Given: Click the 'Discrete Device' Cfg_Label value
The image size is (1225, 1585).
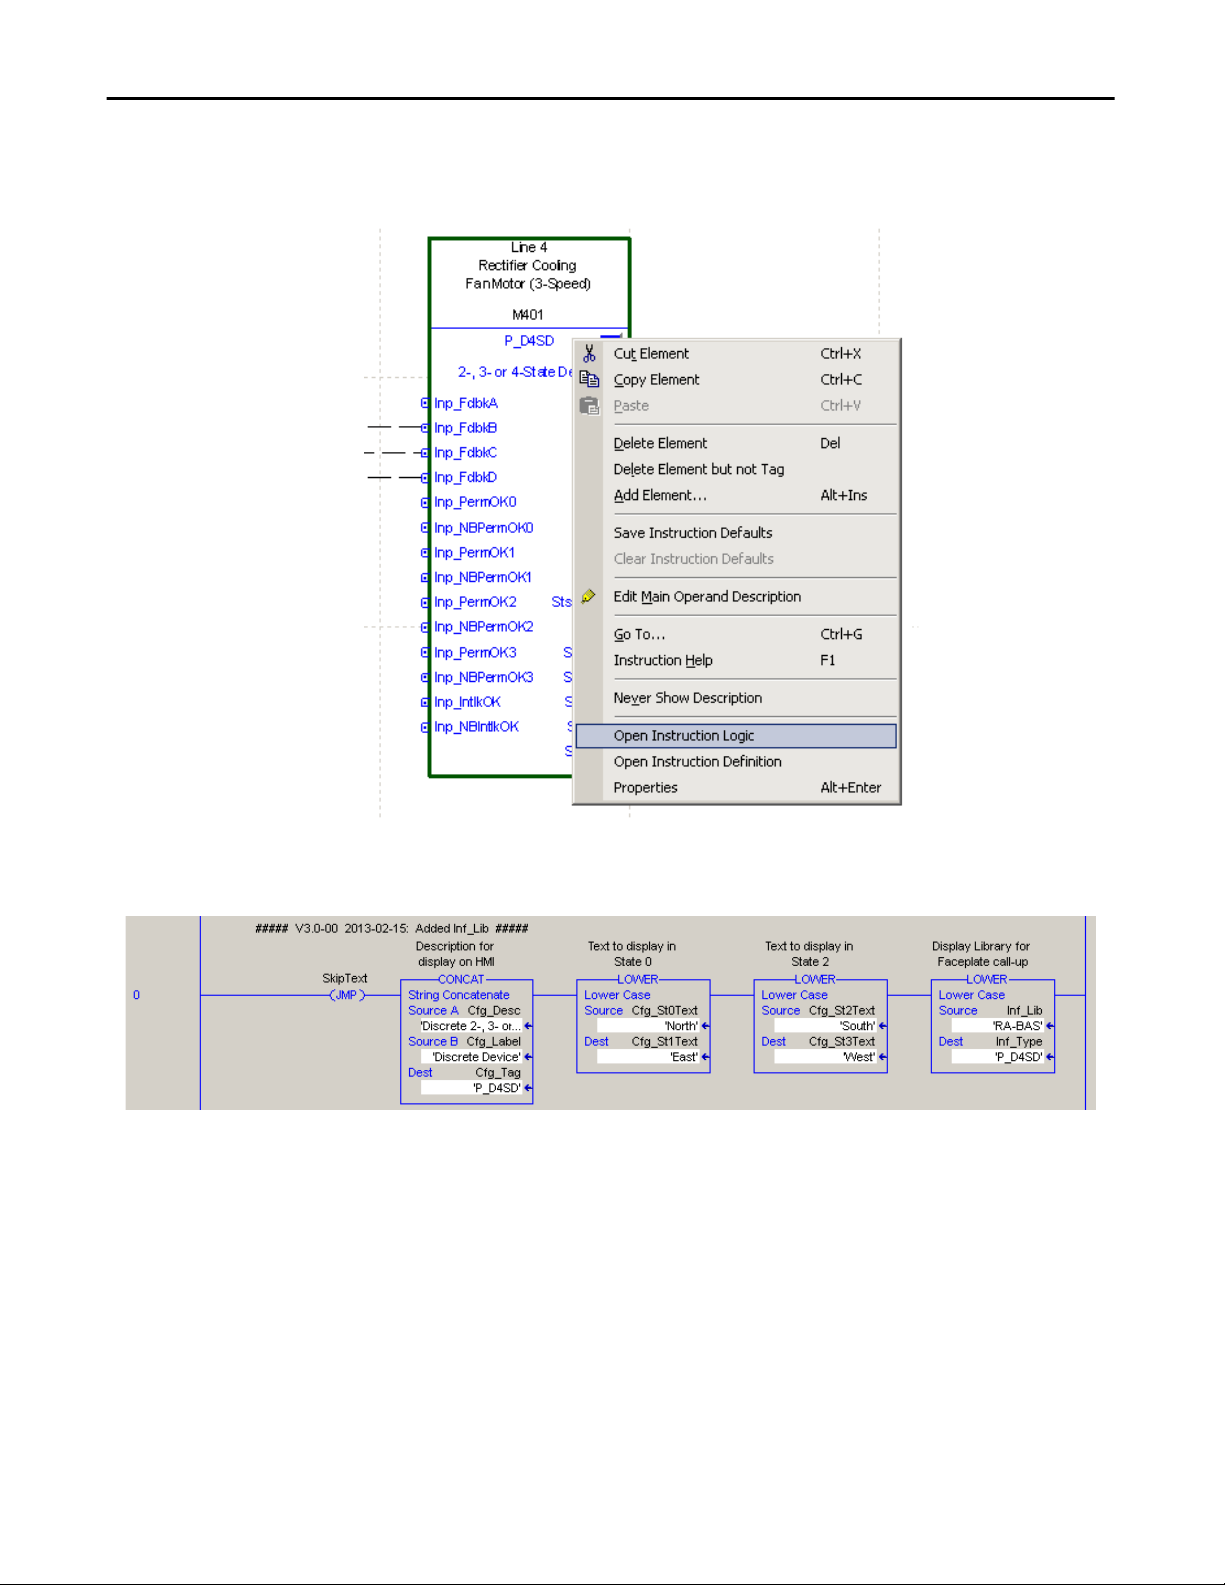Looking at the screenshot, I should tap(471, 1057).
